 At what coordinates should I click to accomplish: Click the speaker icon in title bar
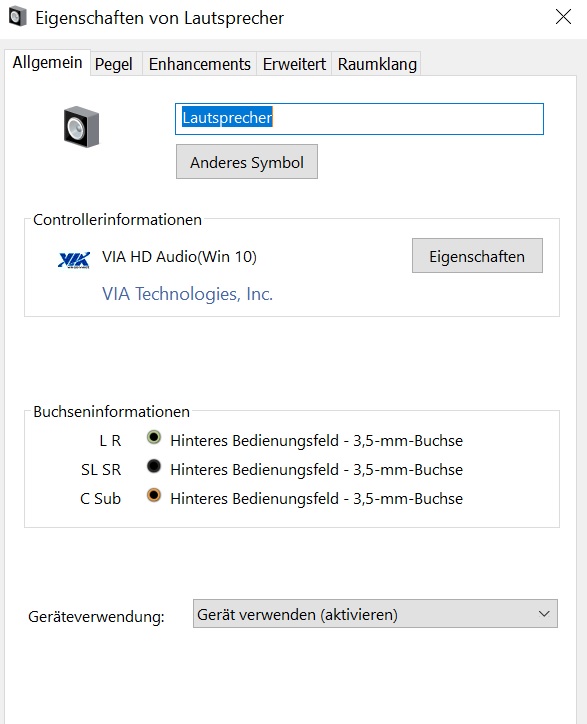pos(18,17)
